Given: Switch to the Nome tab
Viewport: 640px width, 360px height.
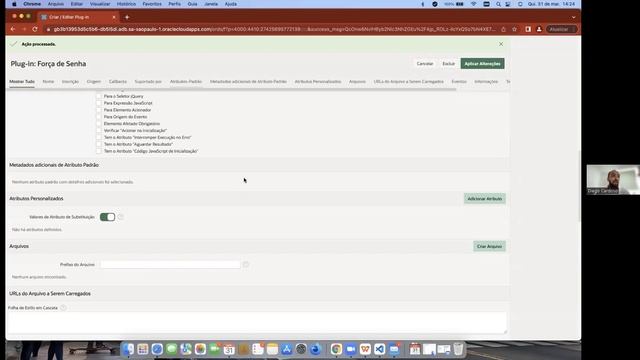Looking at the screenshot, I should tap(48, 82).
